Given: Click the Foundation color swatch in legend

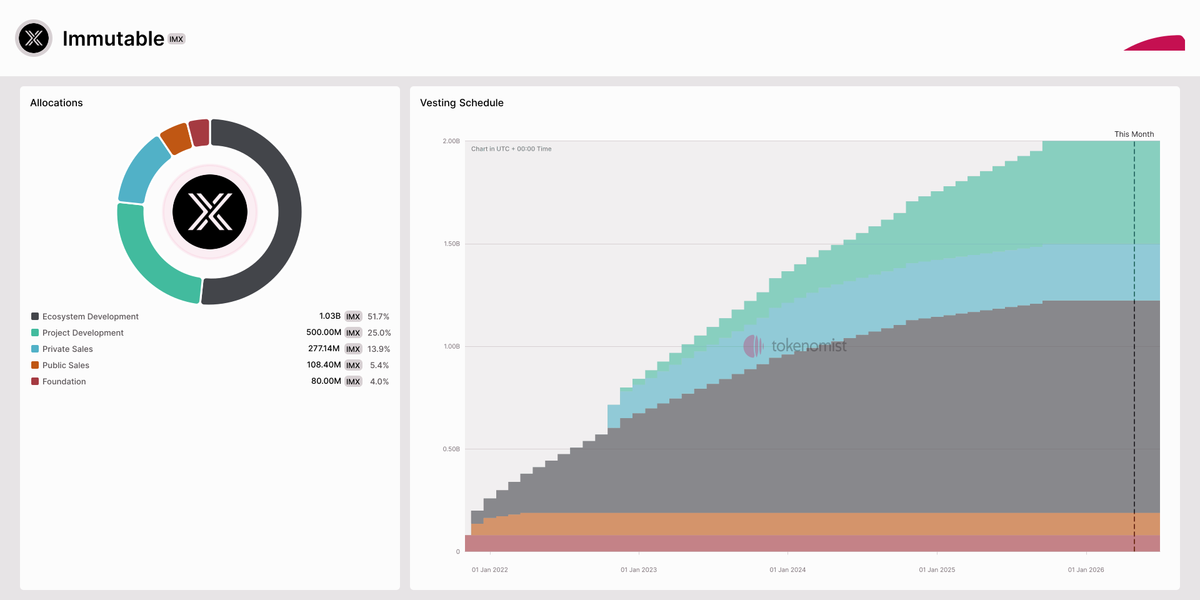Looking at the screenshot, I should [35, 382].
